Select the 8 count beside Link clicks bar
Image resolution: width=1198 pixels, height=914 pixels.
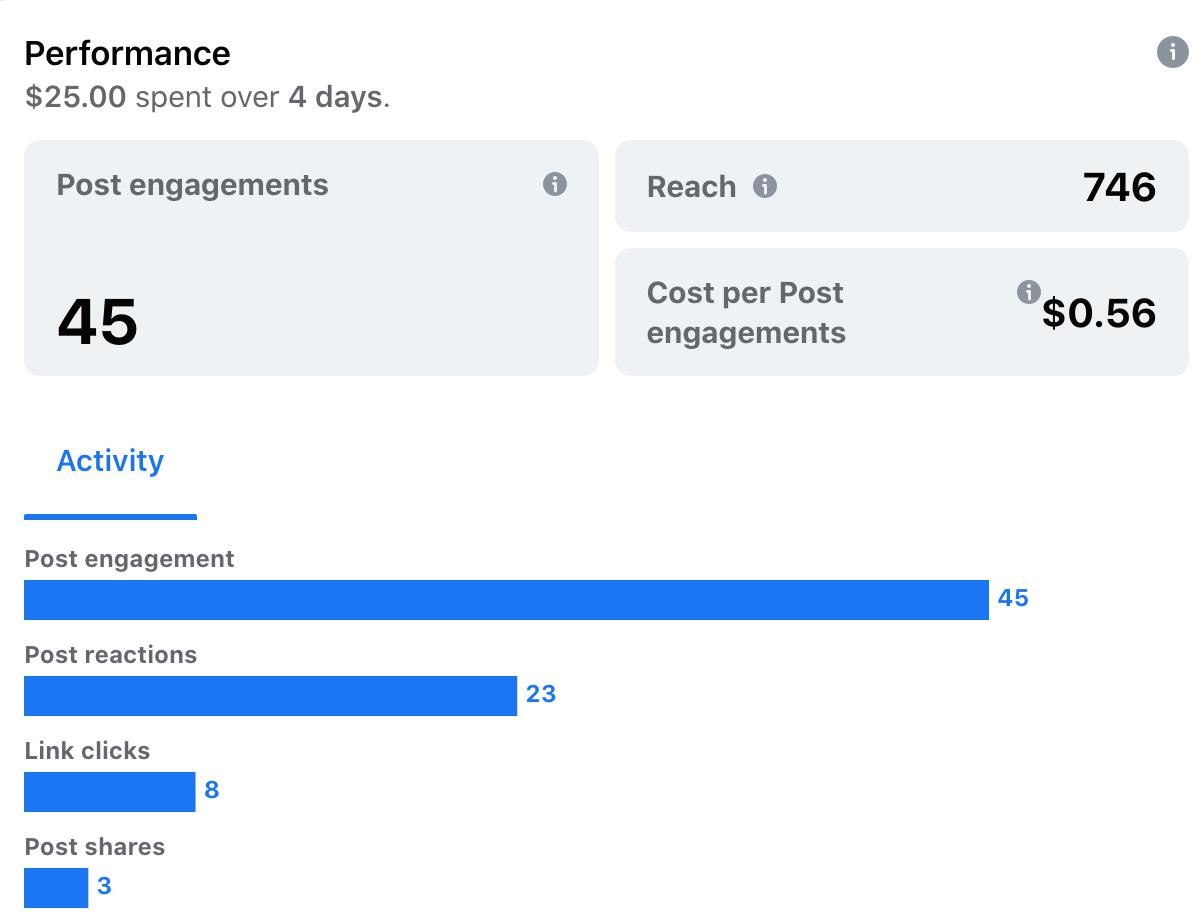211,790
